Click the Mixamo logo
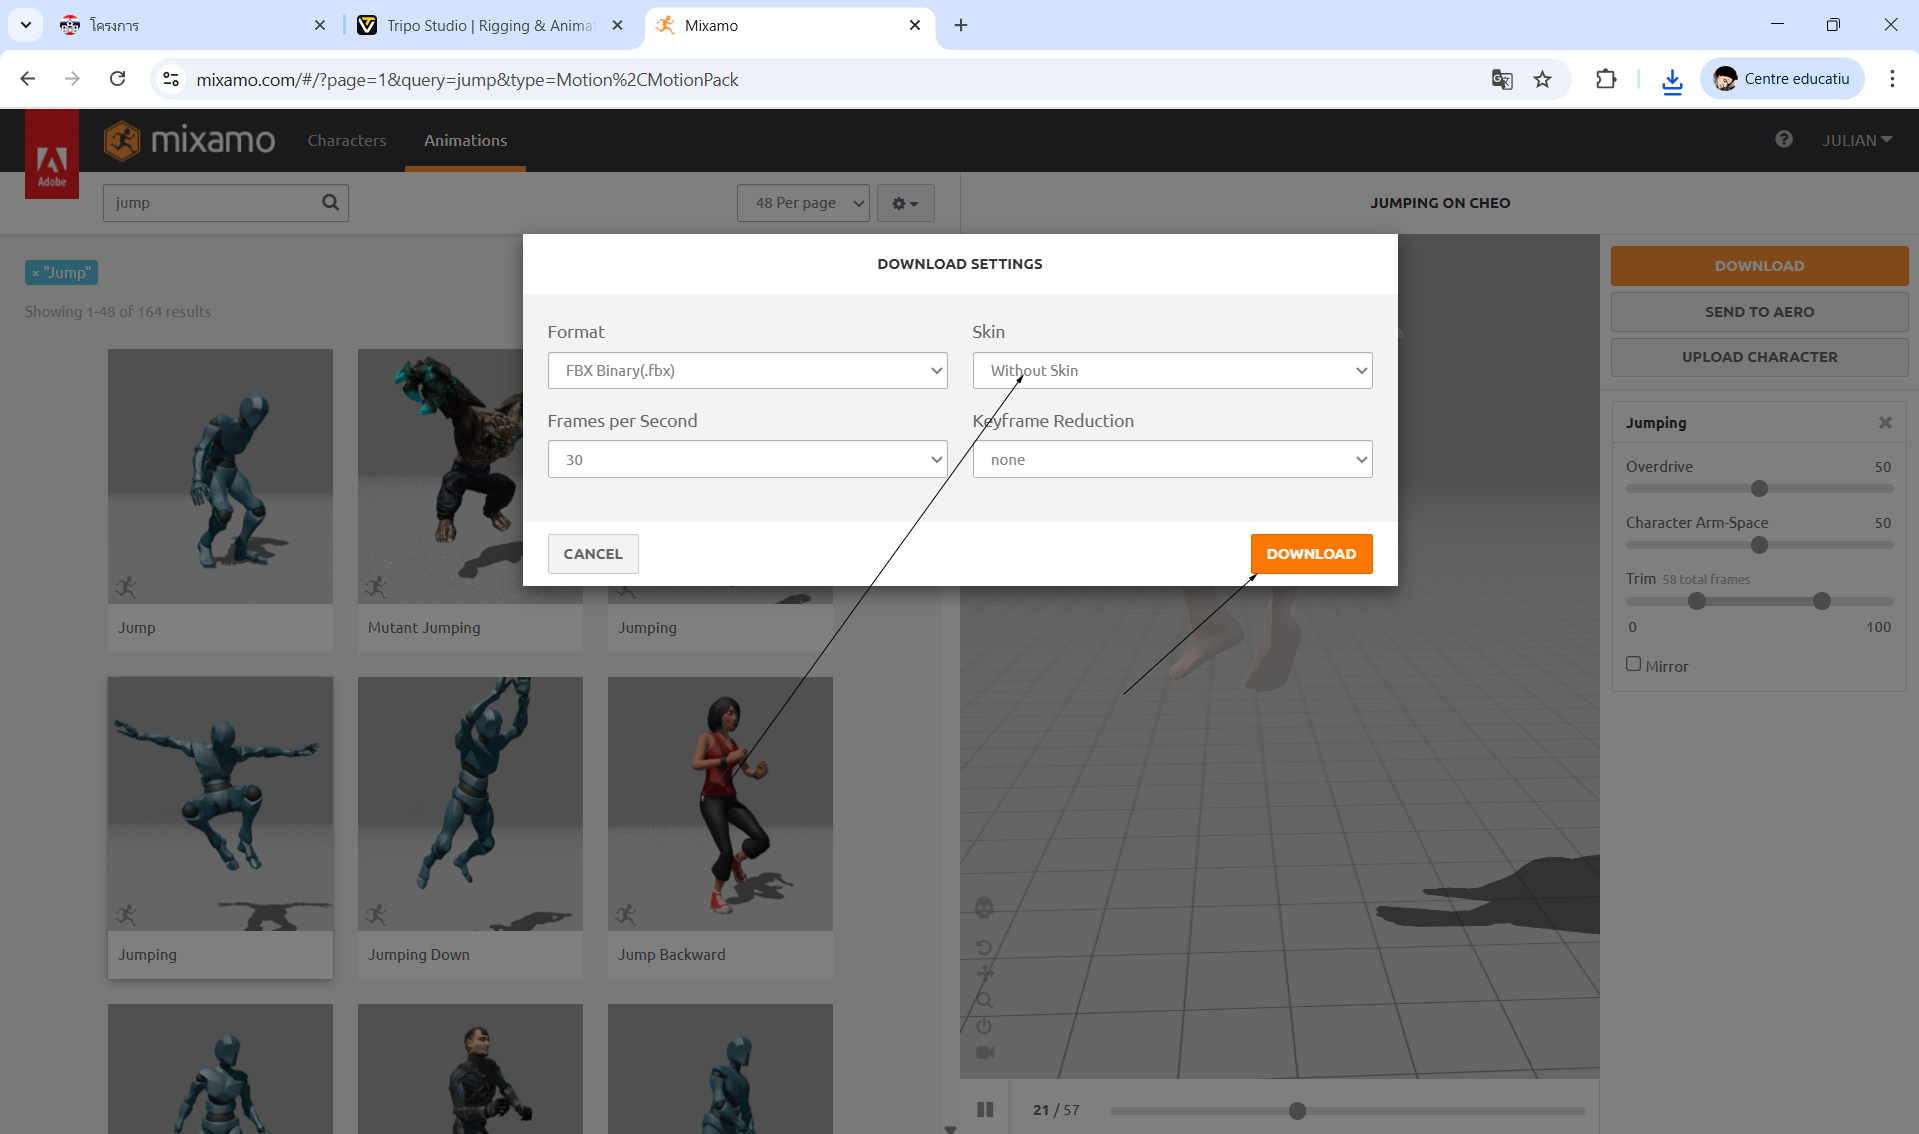The height and width of the screenshot is (1134, 1919). point(190,141)
